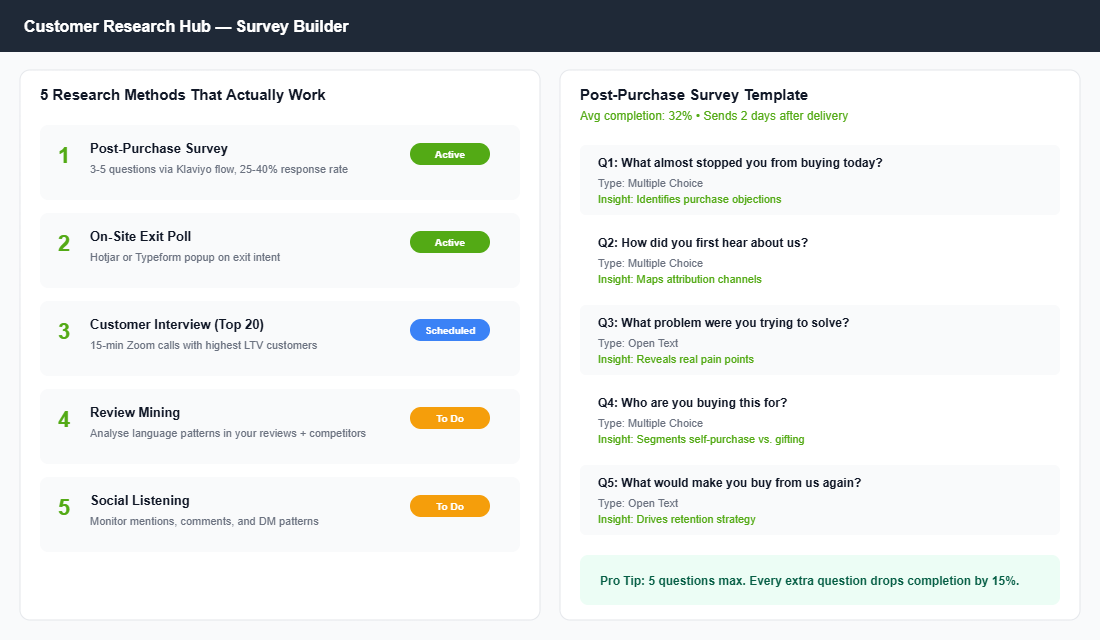Toggle the Active badge on On-Site Exit Poll

point(449,242)
